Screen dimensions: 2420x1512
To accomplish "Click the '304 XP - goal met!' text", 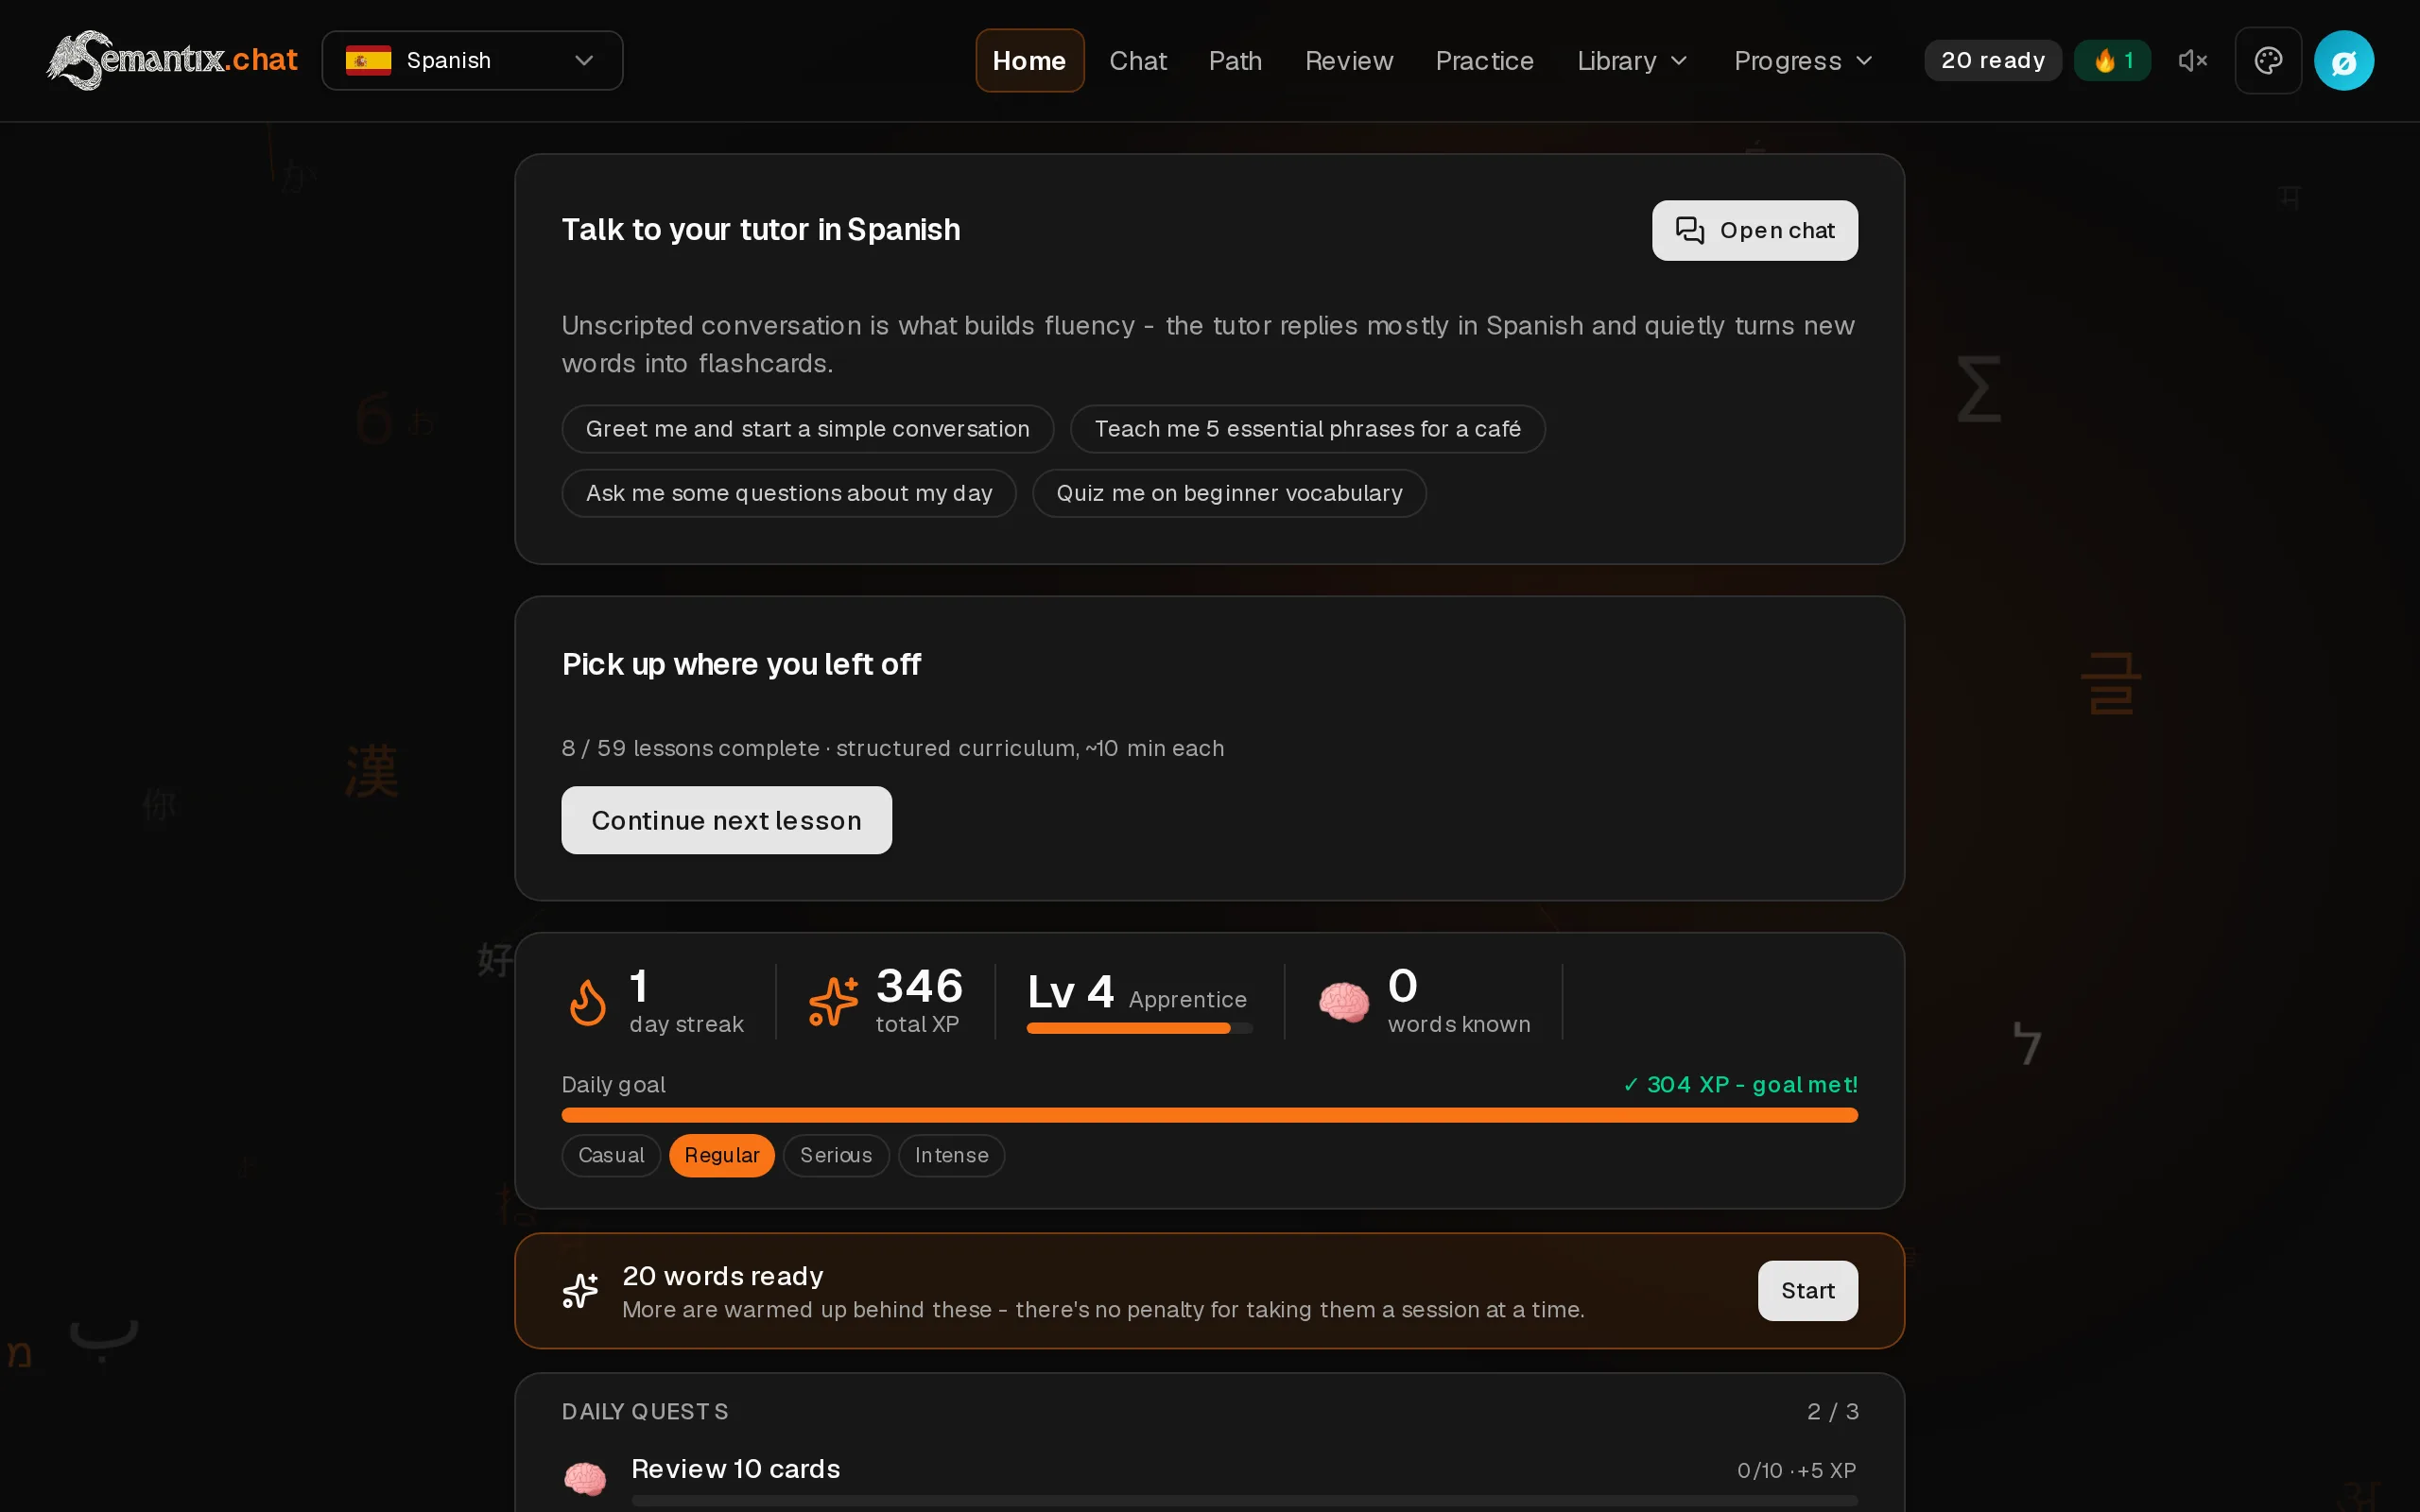I will [x=1740, y=1084].
